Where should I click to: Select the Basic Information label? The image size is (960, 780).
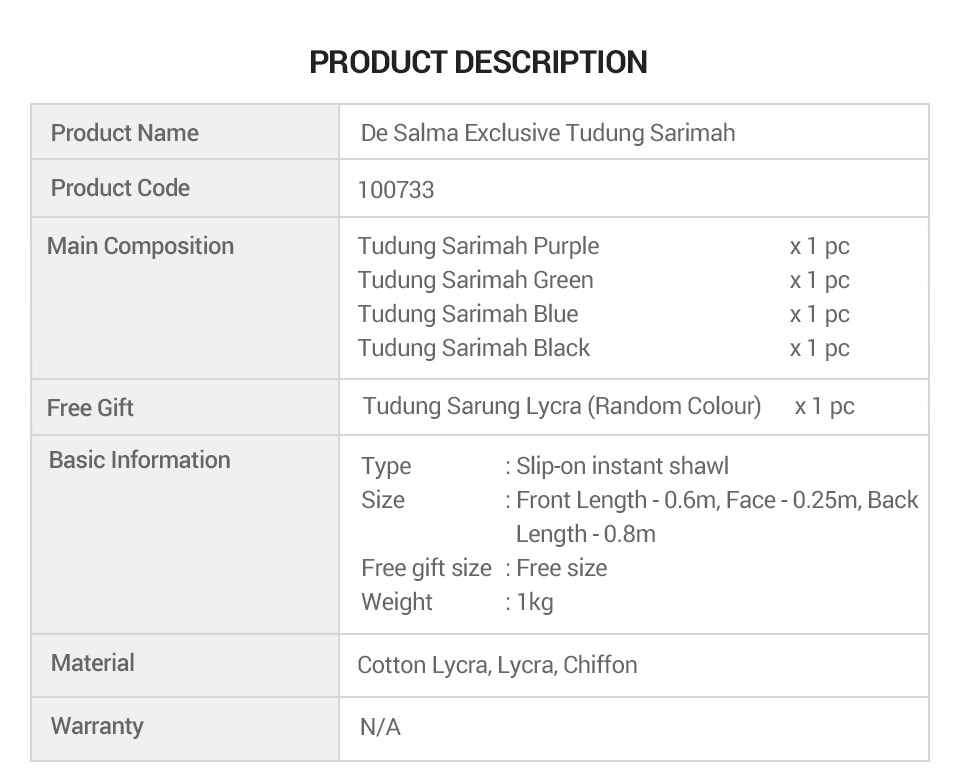pos(140,460)
